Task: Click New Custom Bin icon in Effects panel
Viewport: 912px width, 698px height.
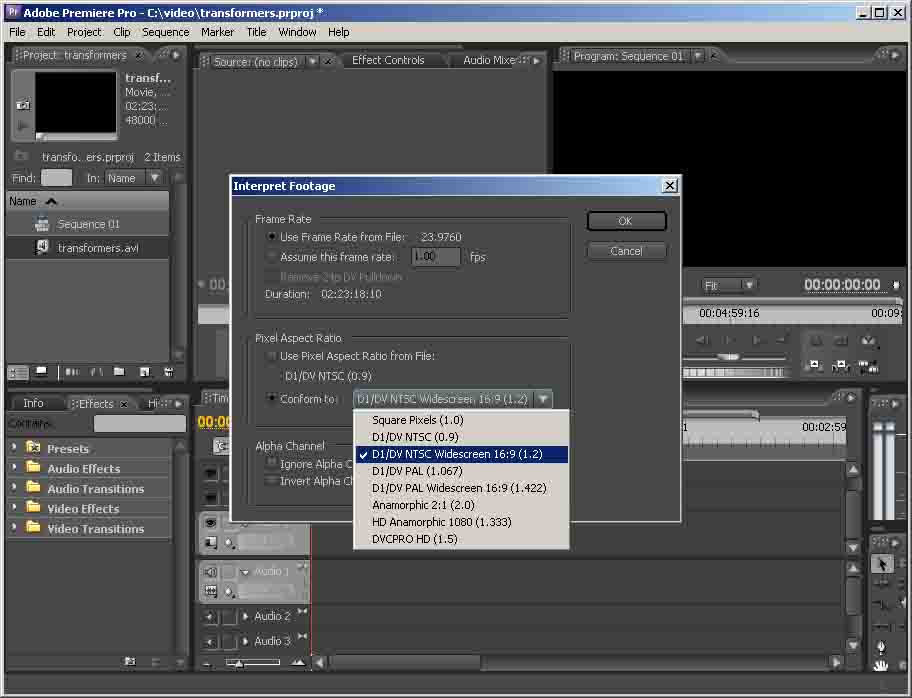Action: pos(130,661)
